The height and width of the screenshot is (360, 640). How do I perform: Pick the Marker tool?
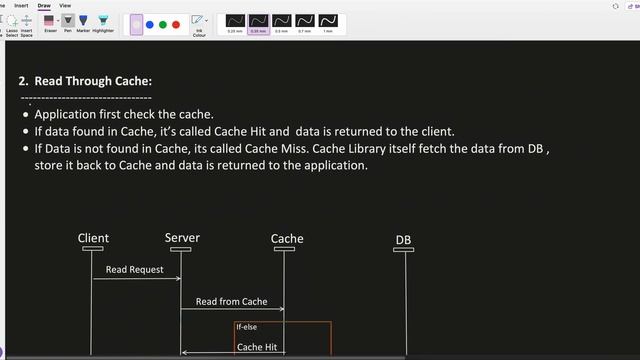point(83,24)
